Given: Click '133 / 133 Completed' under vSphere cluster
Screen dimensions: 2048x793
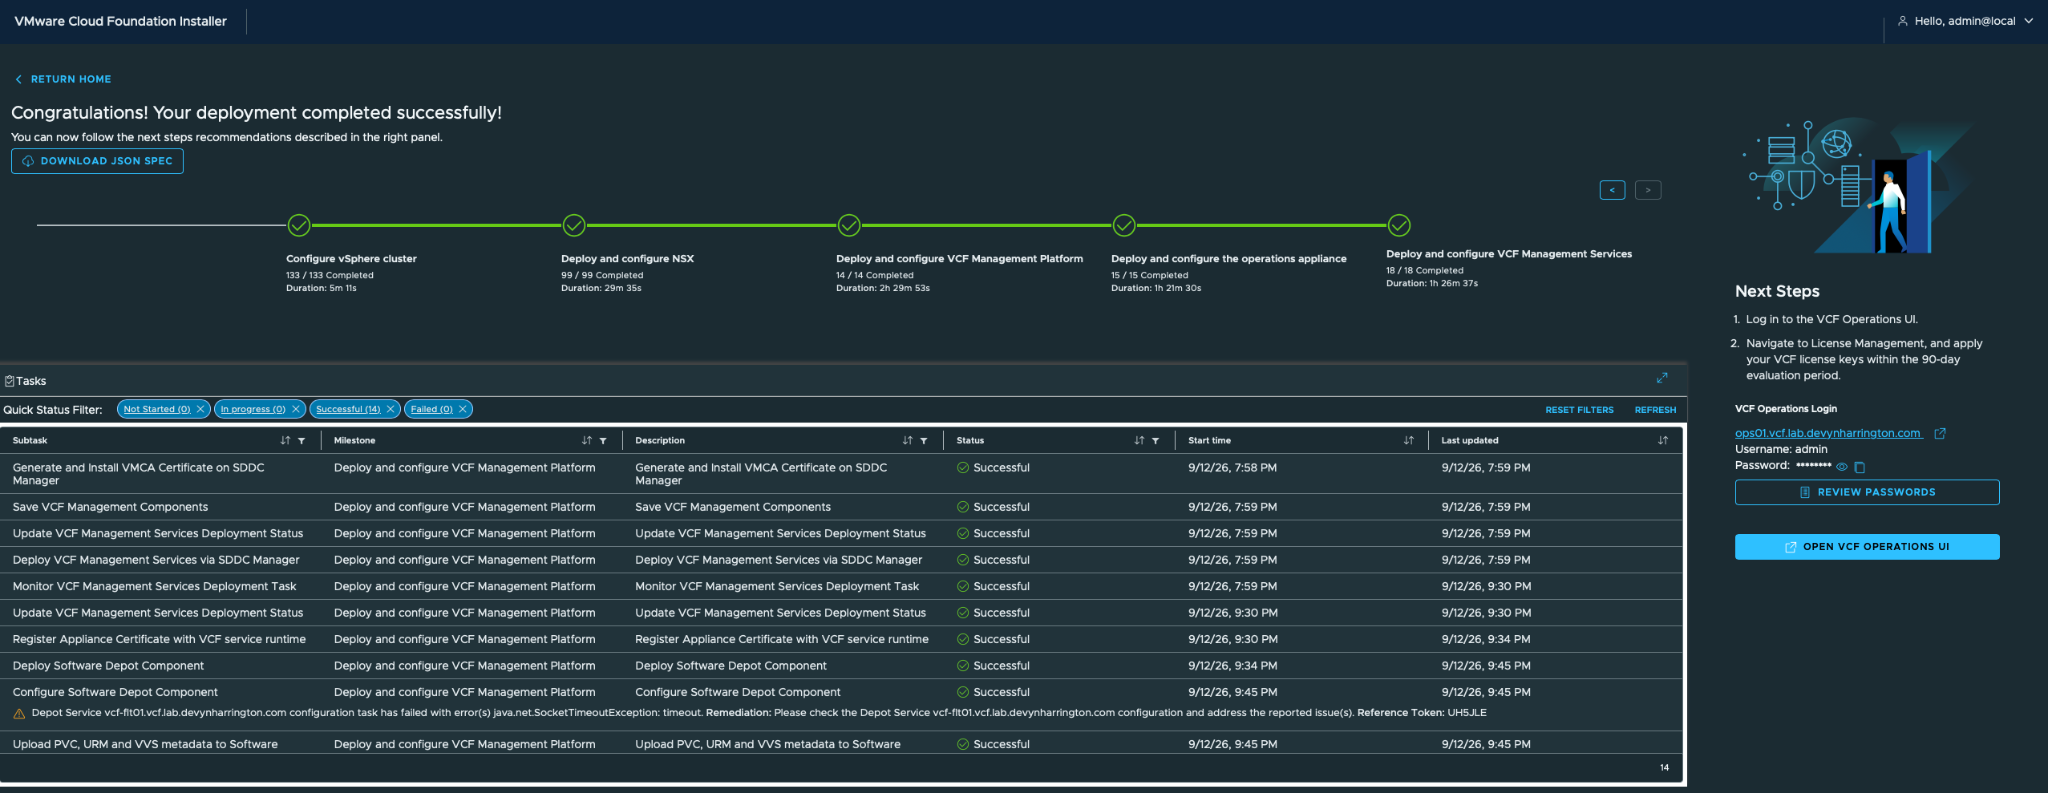Looking at the screenshot, I should 330,276.
